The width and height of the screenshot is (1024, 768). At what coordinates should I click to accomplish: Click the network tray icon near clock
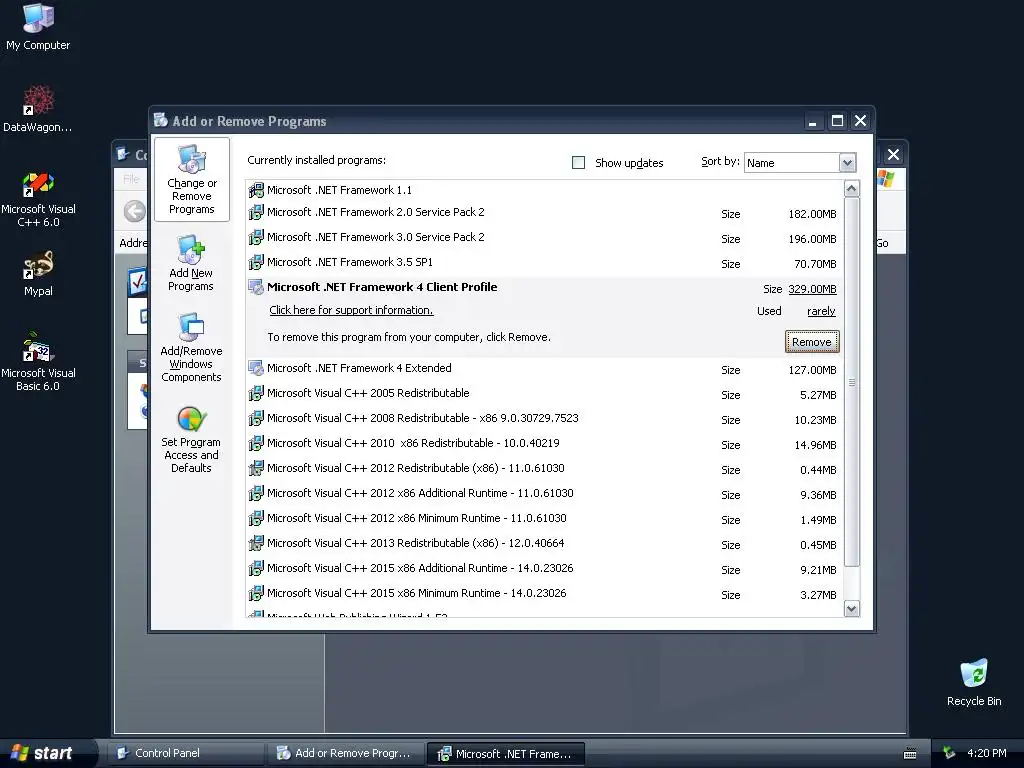(949, 753)
